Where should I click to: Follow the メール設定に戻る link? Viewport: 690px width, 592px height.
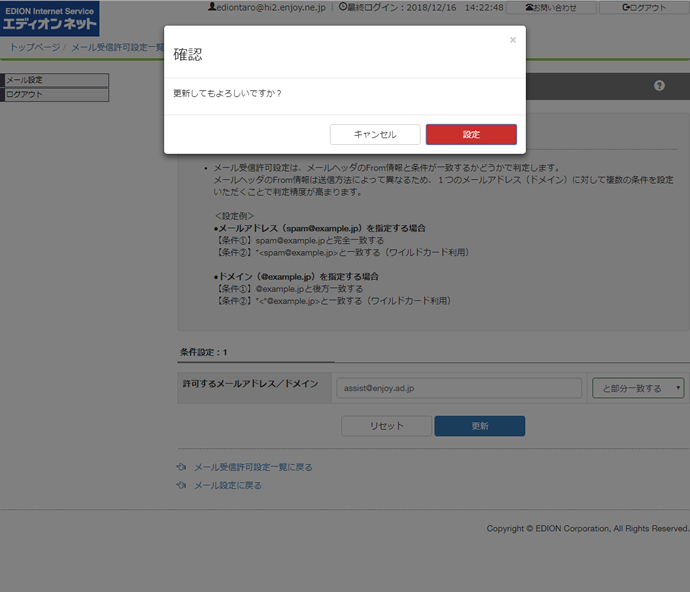(x=227, y=485)
